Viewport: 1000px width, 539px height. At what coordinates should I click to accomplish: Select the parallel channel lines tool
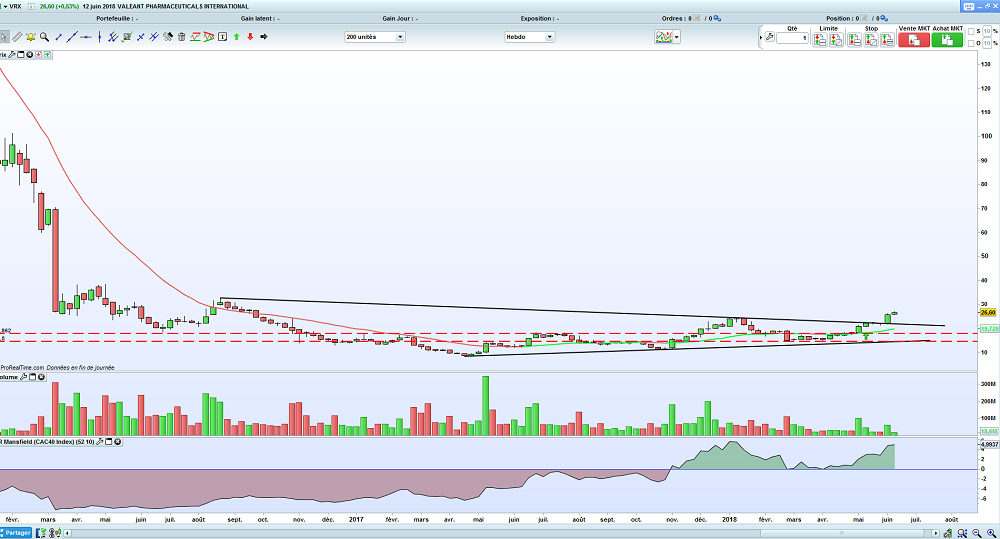(113, 37)
